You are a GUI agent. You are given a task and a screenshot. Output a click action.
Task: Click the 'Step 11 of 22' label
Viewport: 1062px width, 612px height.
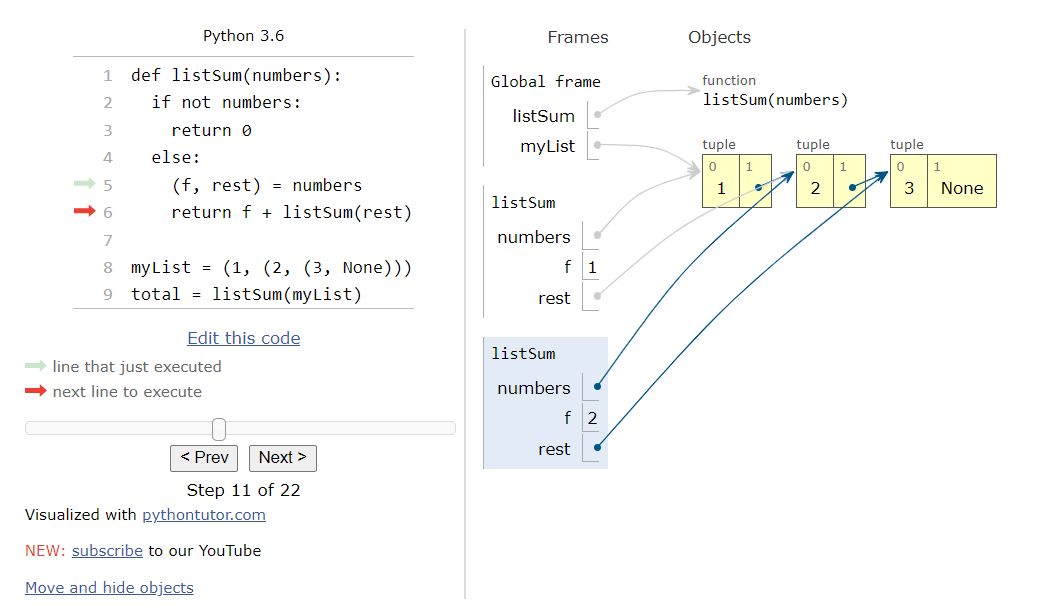(x=243, y=490)
